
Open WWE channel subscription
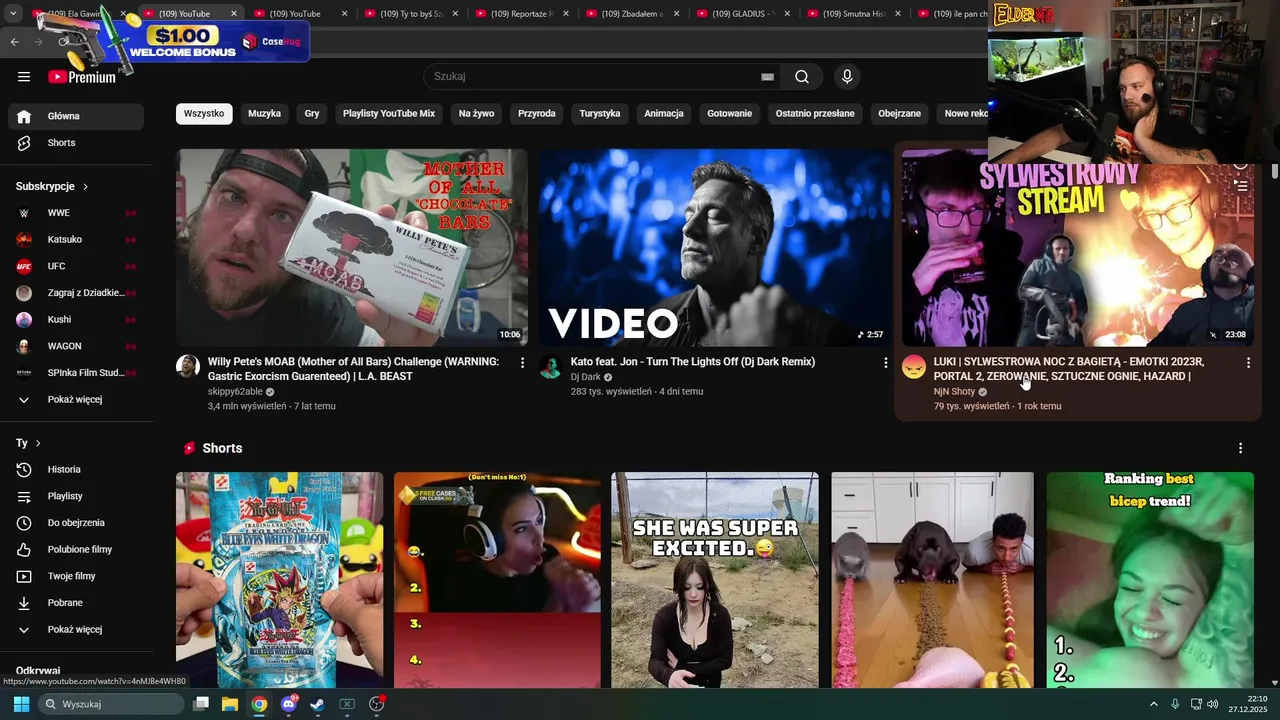click(76, 213)
